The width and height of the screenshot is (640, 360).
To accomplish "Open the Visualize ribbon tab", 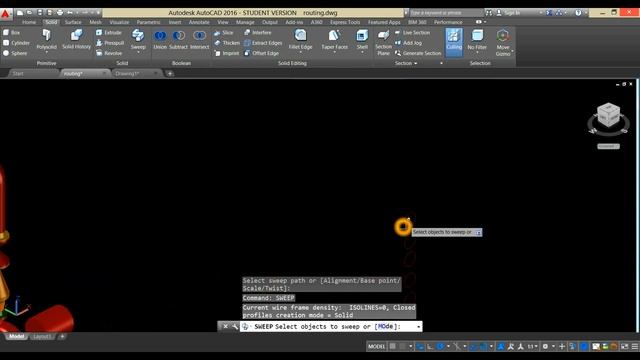I will point(119,22).
